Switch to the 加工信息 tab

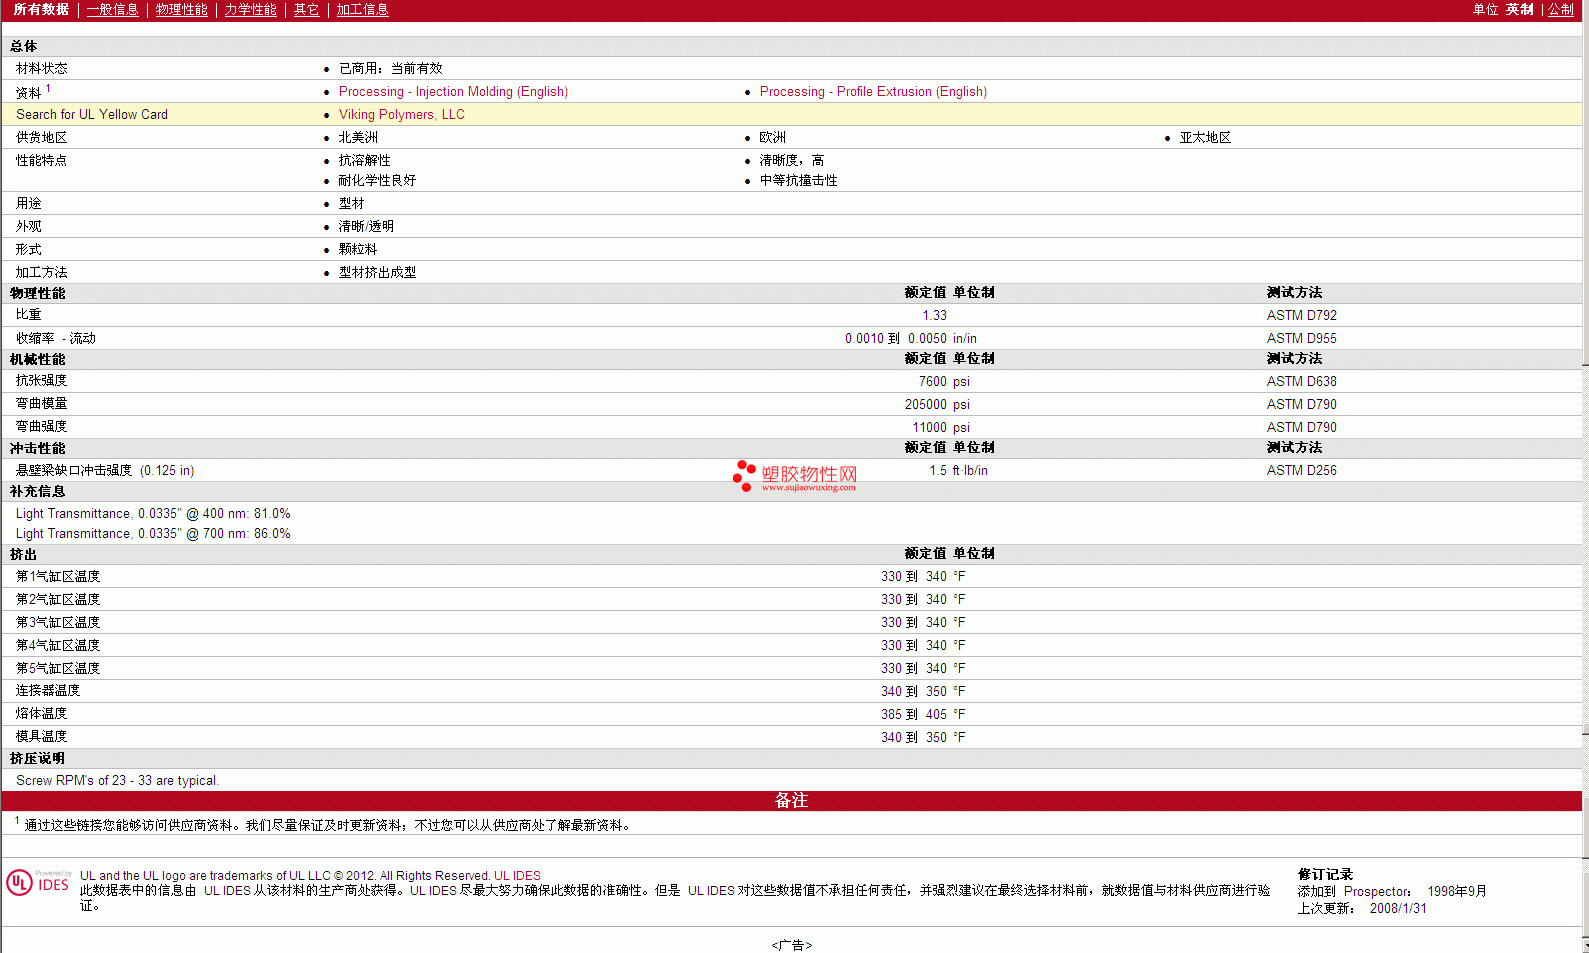362,9
